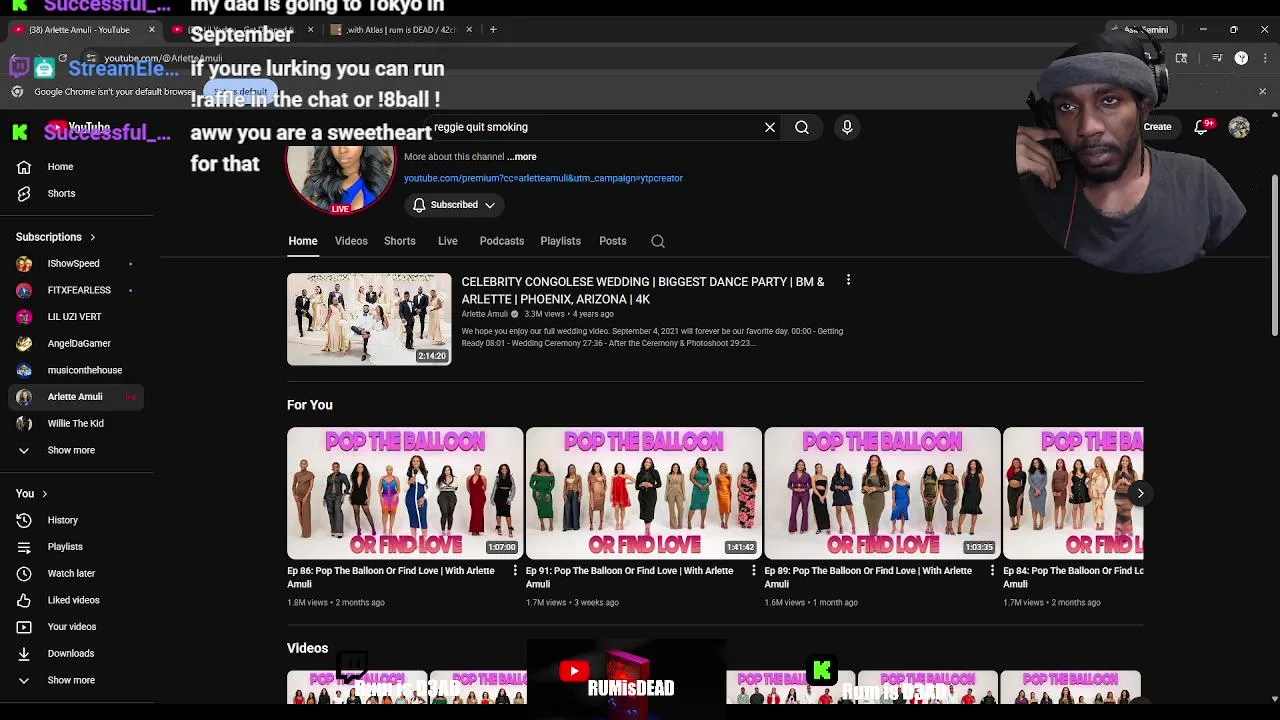1280x720 pixels.
Task: Close the 'rum is DEAD' browser tab
Action: [x=469, y=30]
